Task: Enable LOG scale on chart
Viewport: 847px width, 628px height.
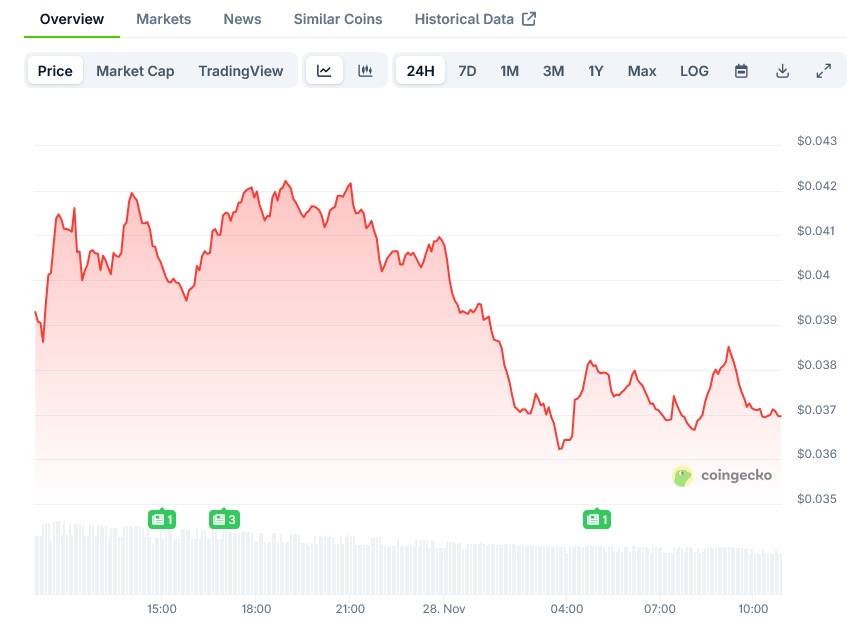Action: click(x=694, y=71)
